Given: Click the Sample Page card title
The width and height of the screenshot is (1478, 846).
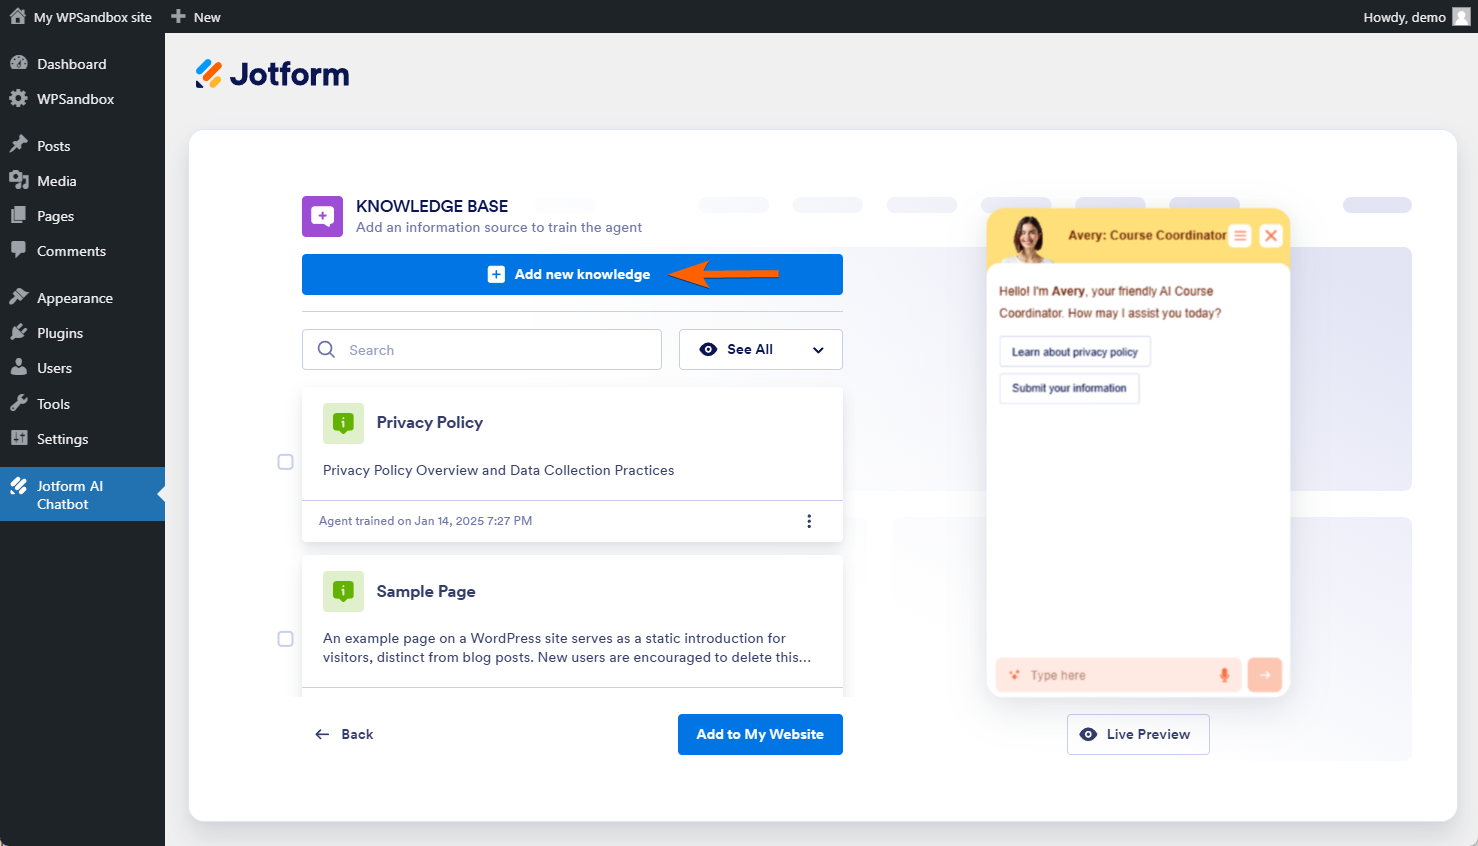Looking at the screenshot, I should 426,592.
